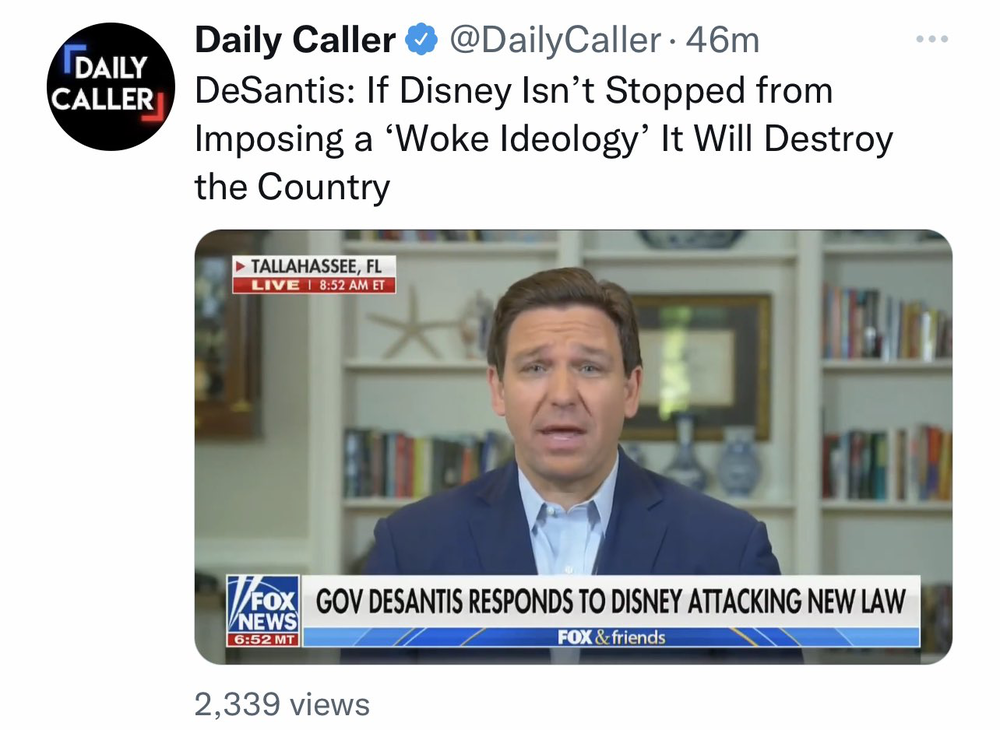This screenshot has width=1000, height=730.
Task: Click the 6:52 MT time label
Action: point(263,639)
